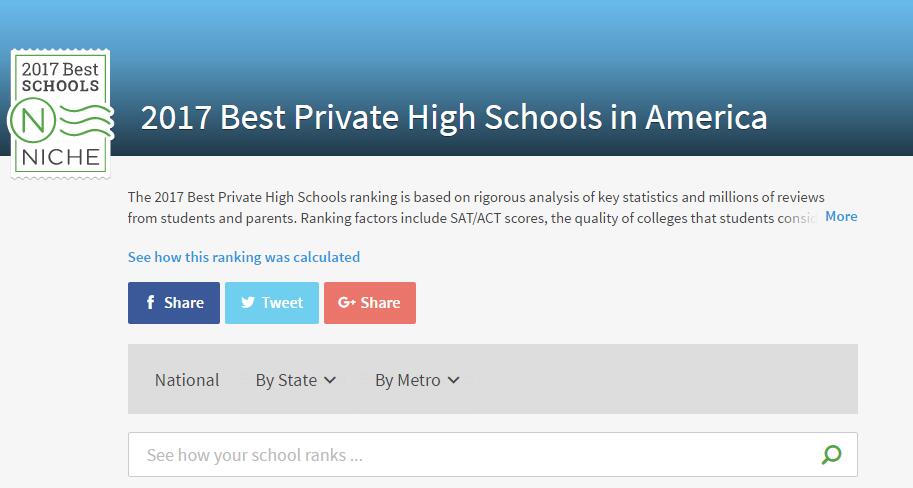Open "See how this ranking was calculated"
Screen dimensions: 913x488
[x=244, y=257]
